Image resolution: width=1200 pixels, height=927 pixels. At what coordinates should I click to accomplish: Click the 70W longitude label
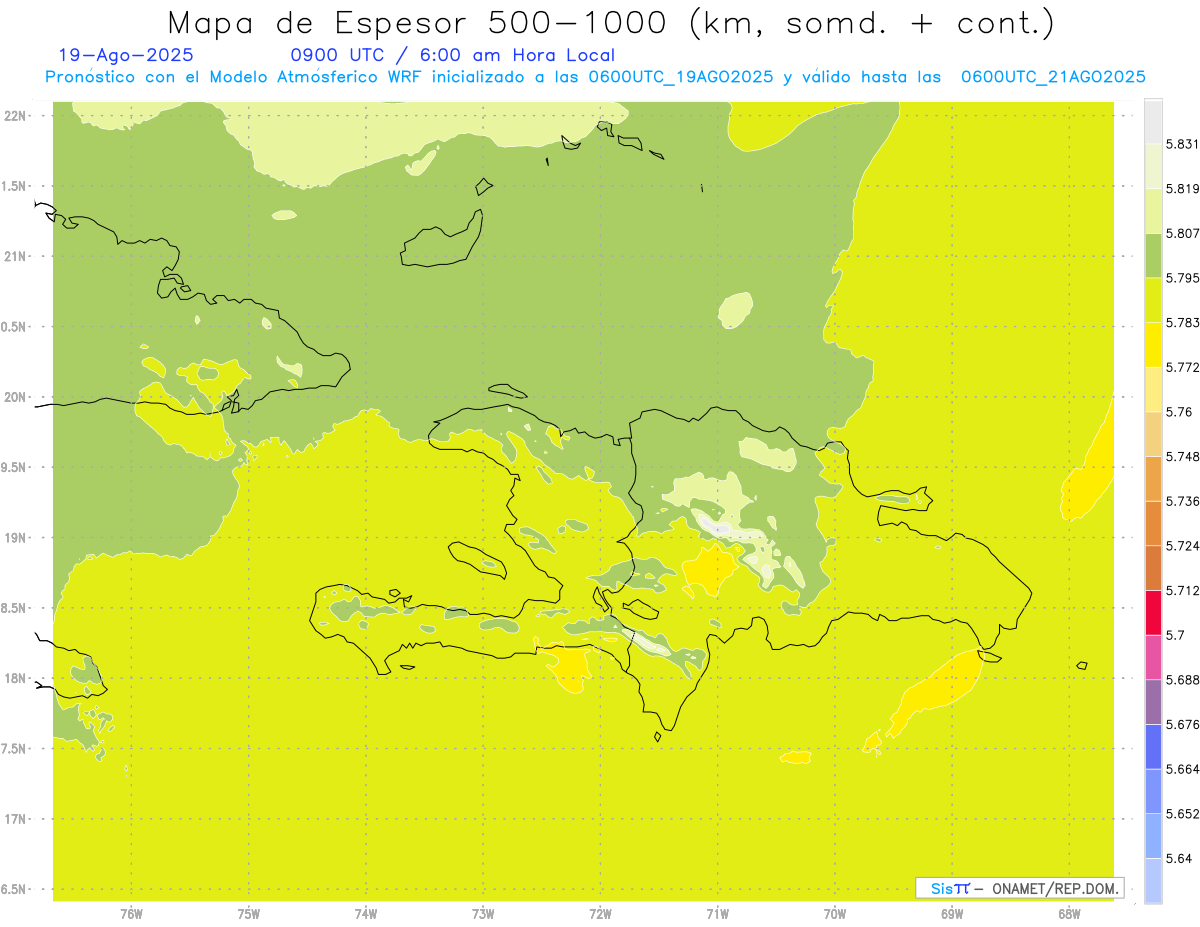pyautogui.click(x=834, y=913)
